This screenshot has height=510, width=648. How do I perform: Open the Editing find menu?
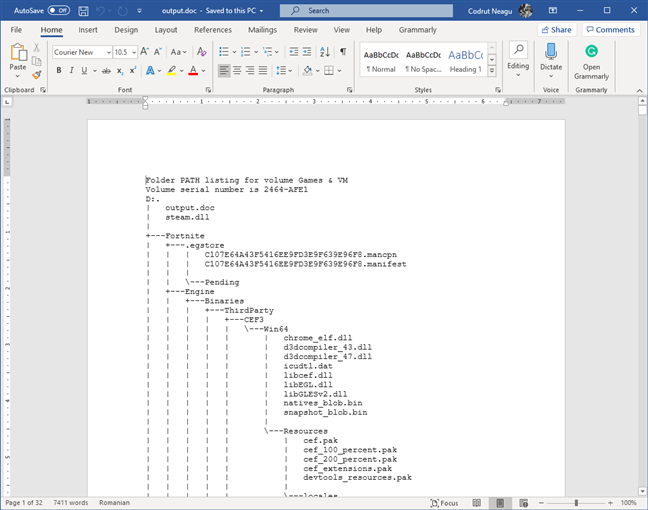518,60
